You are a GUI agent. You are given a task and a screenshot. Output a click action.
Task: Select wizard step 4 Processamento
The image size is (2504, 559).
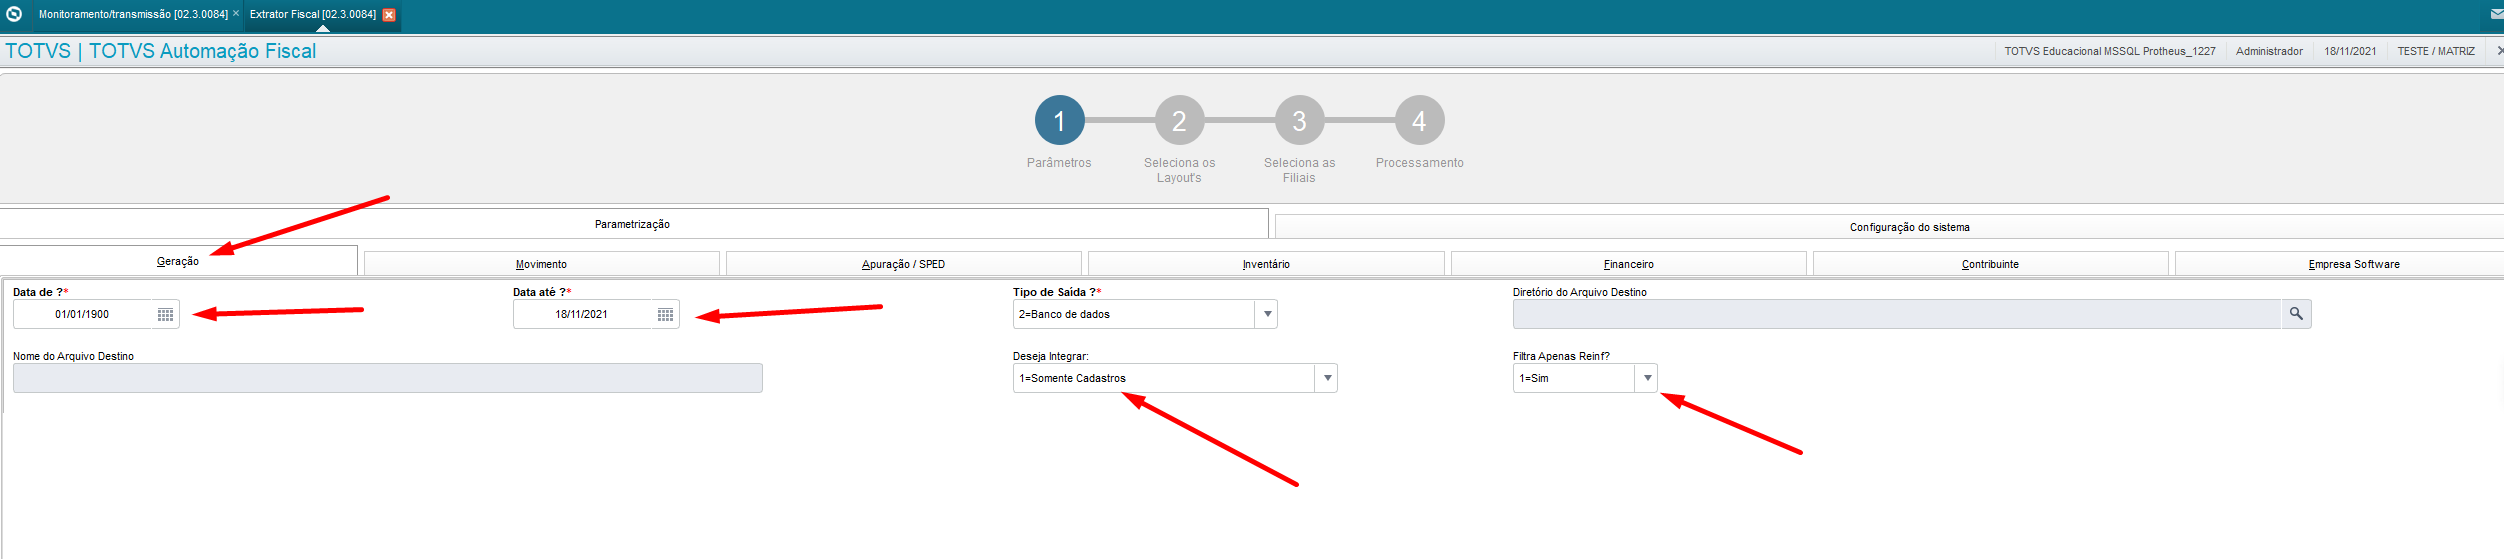click(x=1419, y=120)
